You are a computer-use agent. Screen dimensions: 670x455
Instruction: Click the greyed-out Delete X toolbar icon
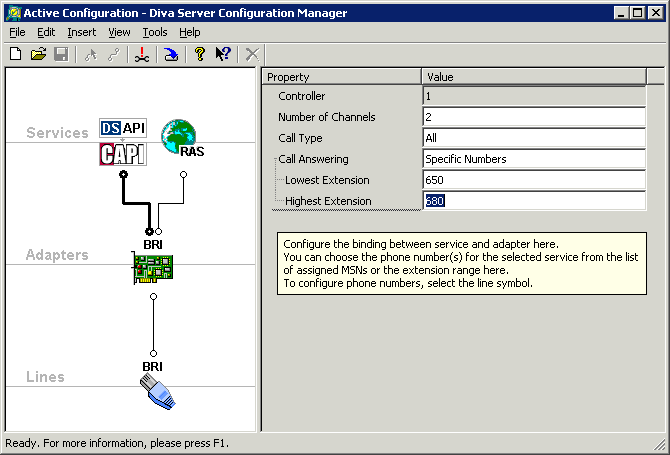point(252,55)
